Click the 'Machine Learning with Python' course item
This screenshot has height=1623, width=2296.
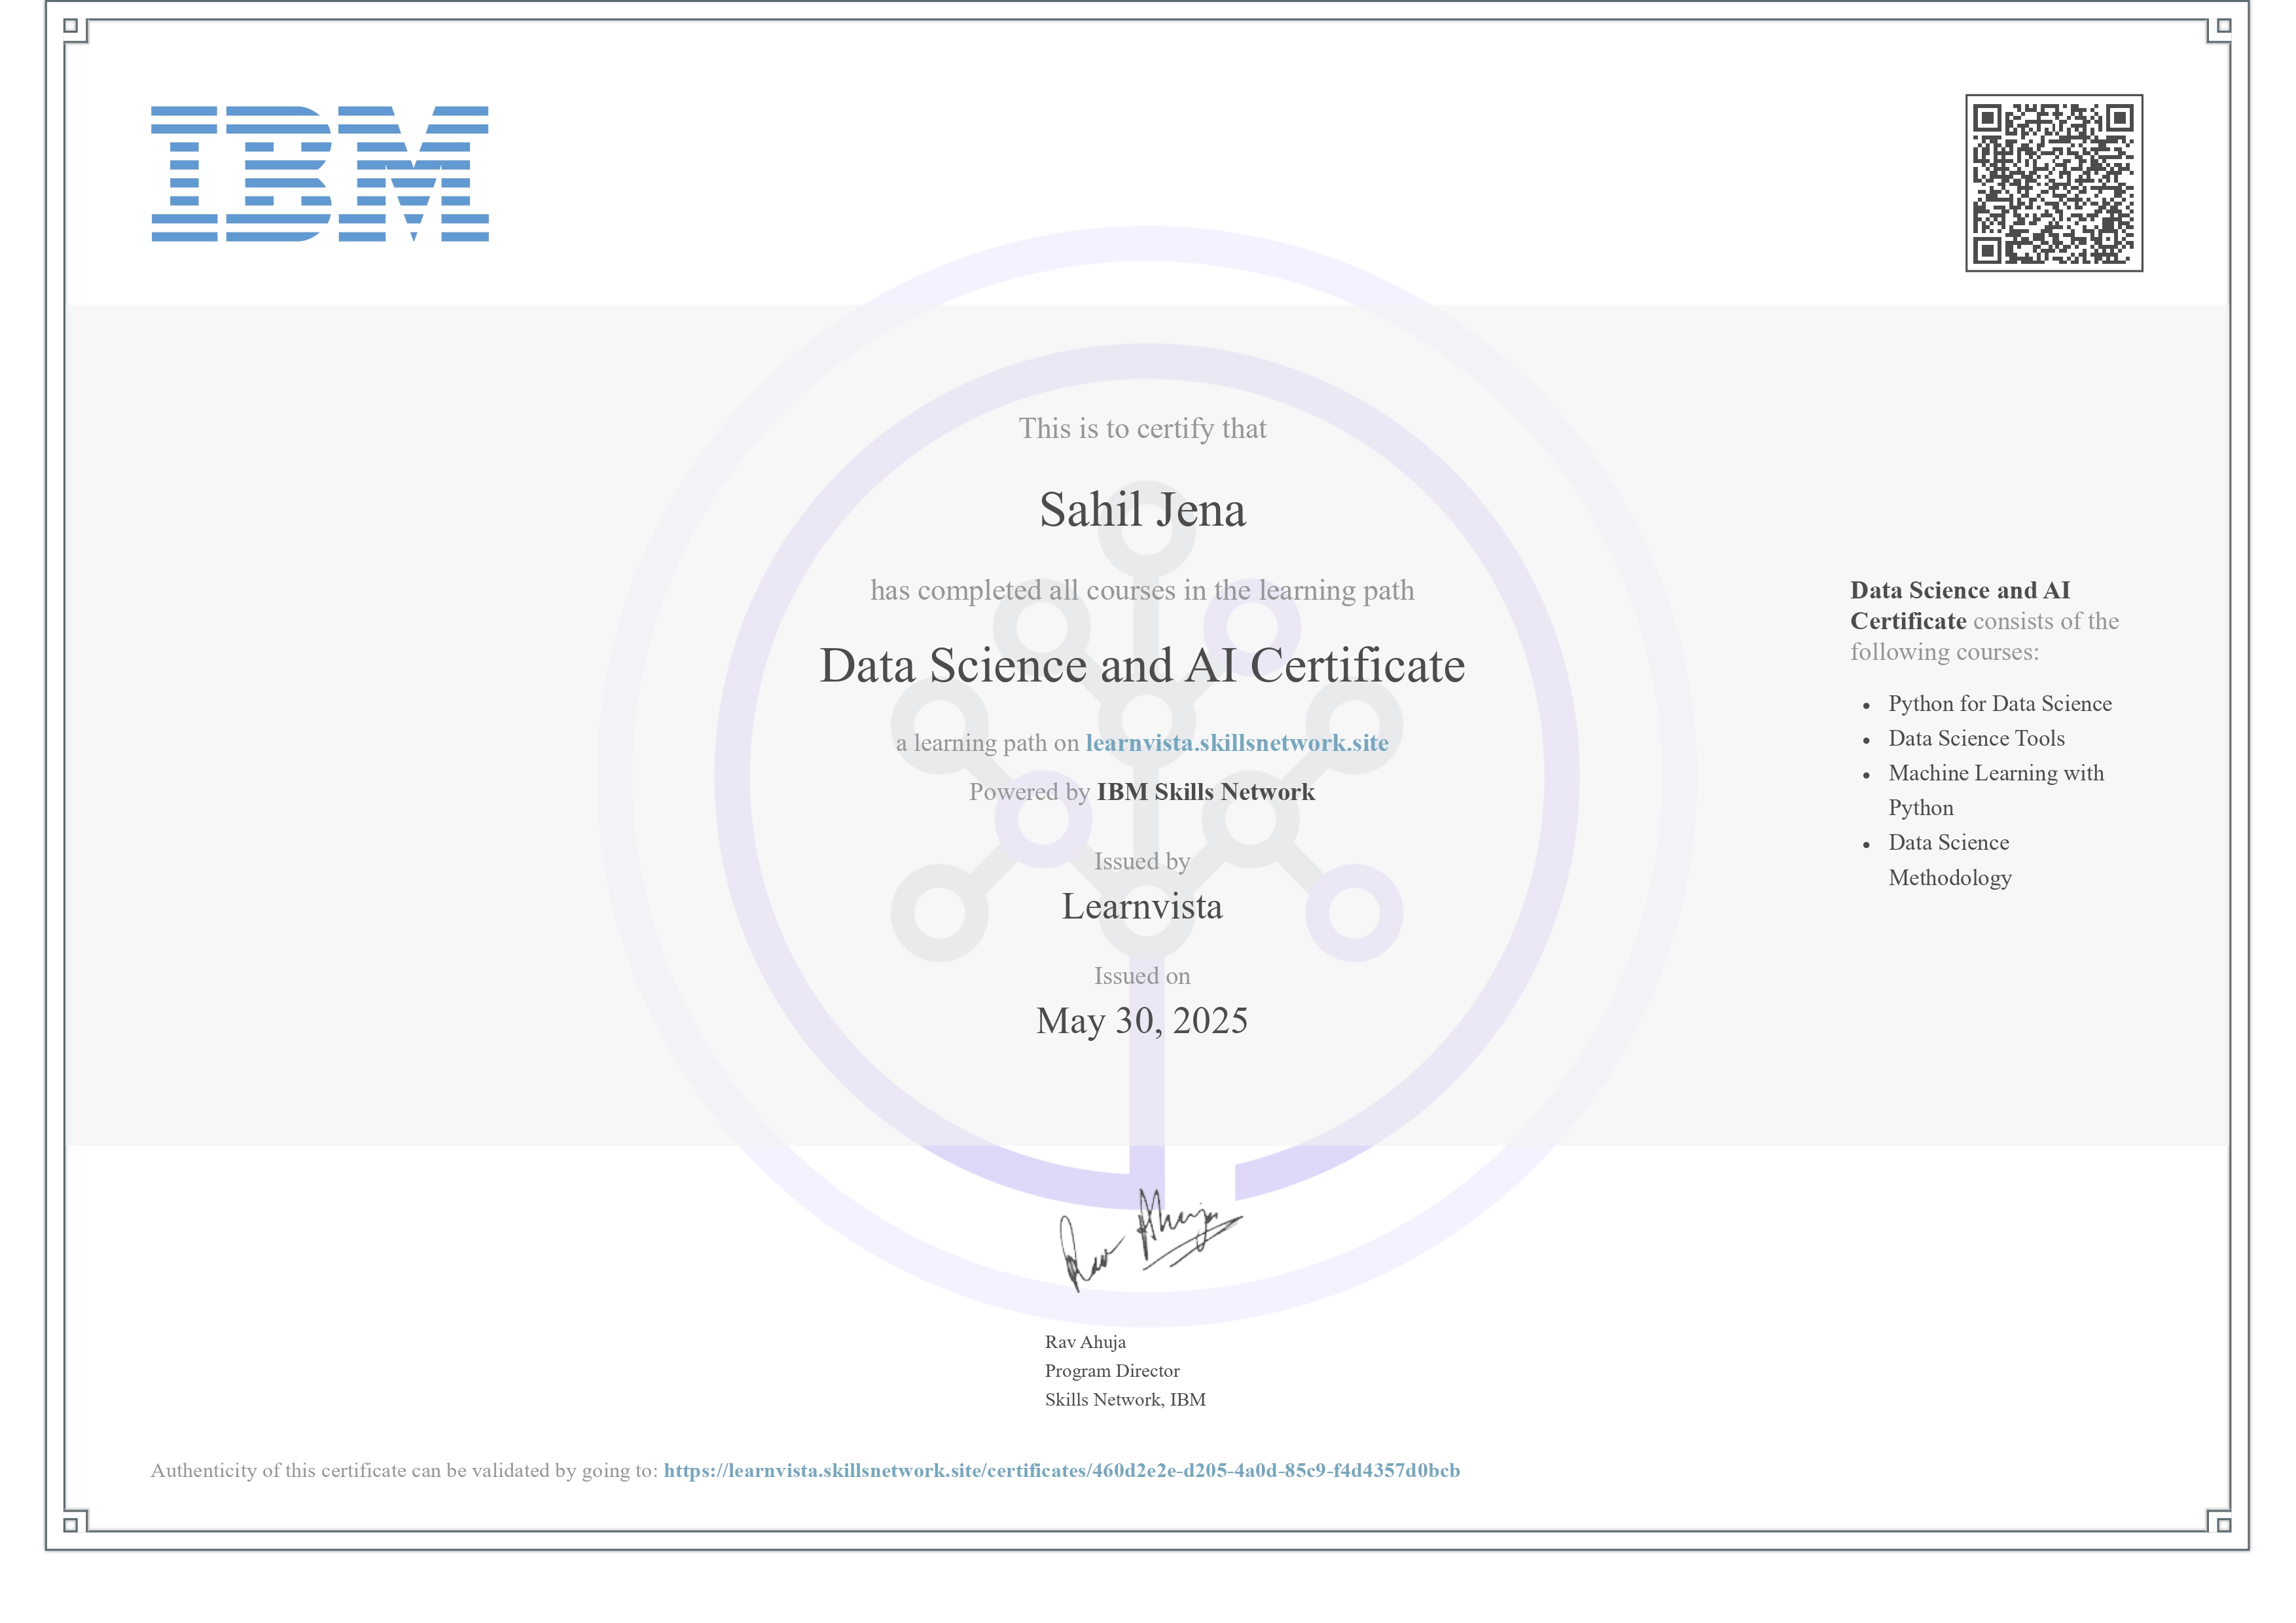coord(1996,790)
